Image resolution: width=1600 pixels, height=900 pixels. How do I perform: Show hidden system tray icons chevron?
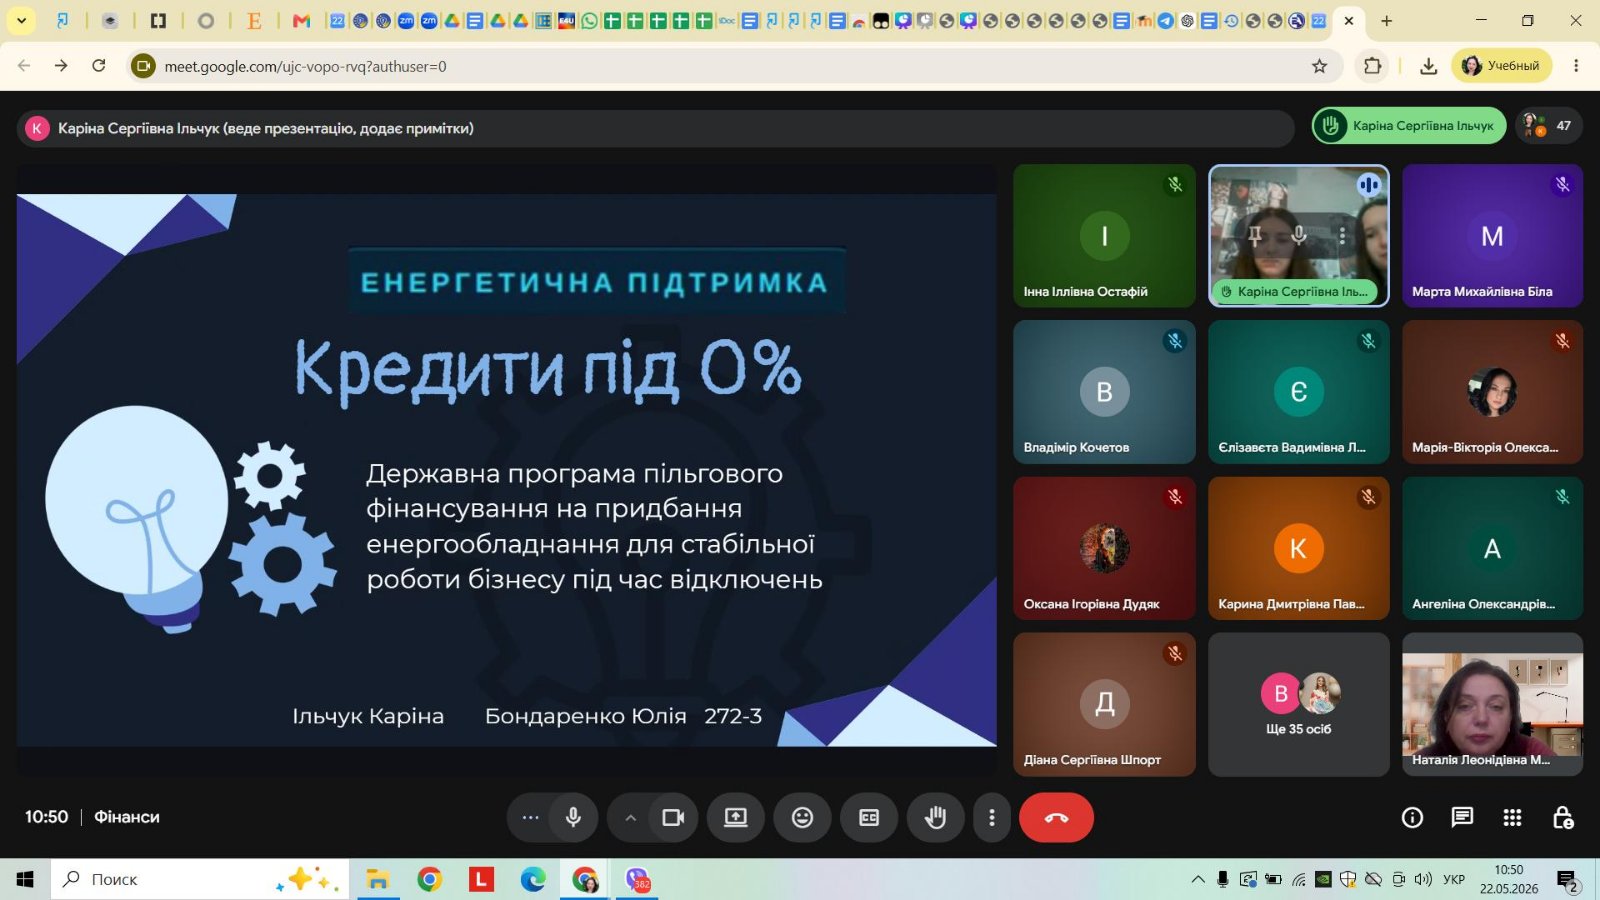point(1197,879)
